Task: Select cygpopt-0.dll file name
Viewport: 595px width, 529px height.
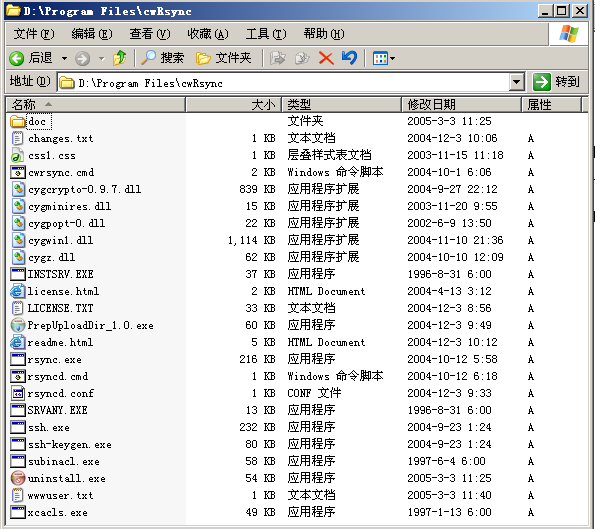Action: click(x=66, y=224)
